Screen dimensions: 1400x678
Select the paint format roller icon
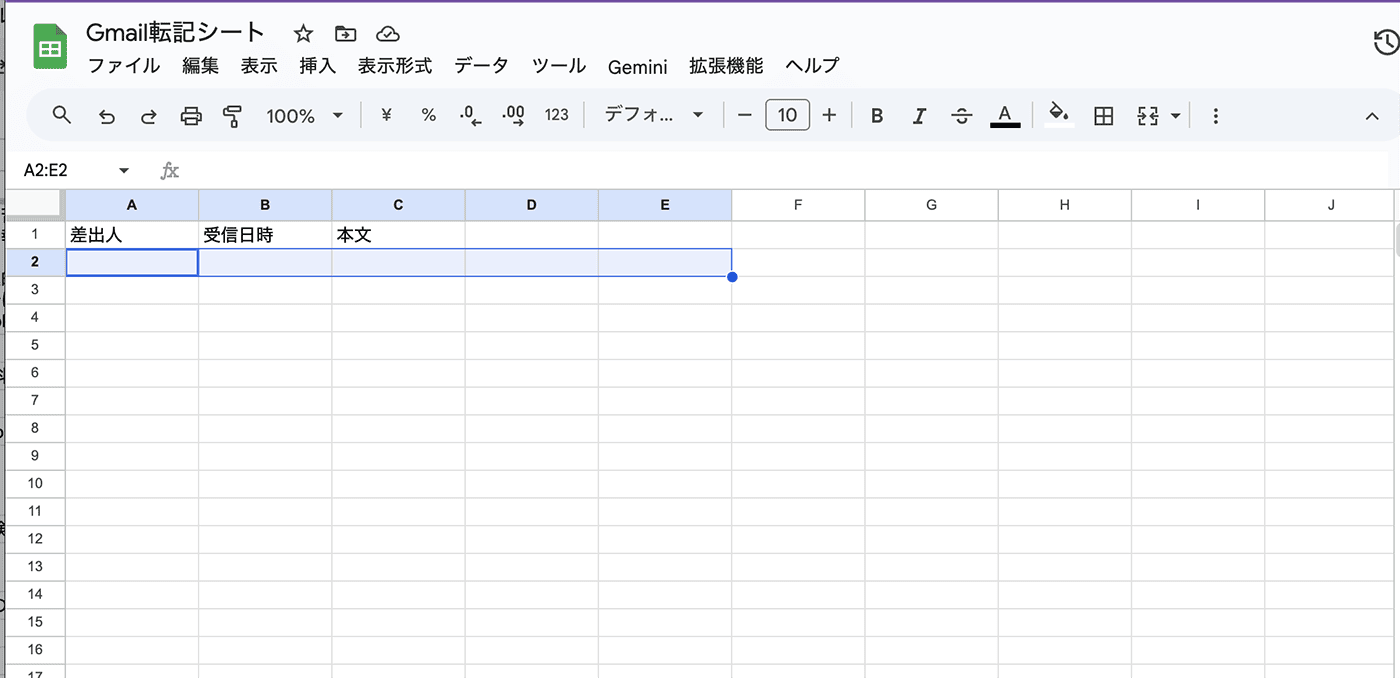tap(233, 116)
